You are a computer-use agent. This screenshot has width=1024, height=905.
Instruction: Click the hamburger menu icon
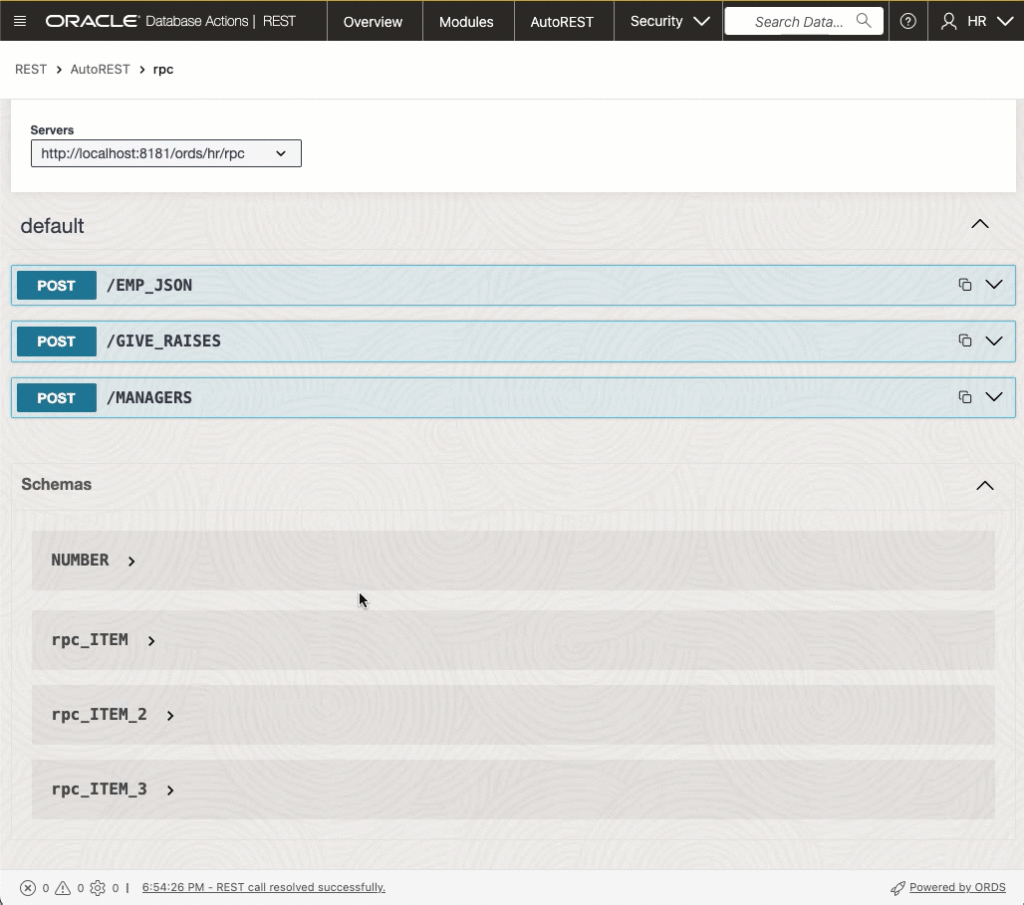tap(19, 20)
